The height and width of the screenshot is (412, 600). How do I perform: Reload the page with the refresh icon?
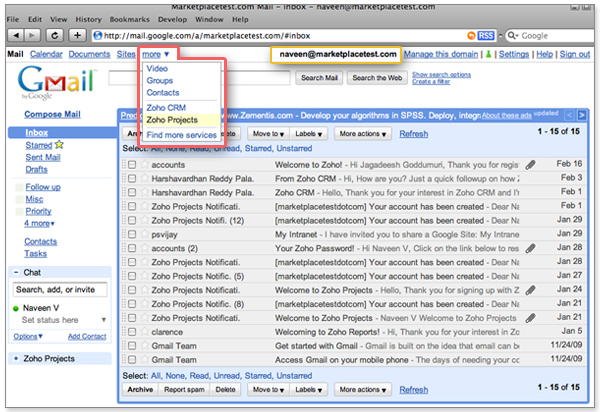[55, 36]
